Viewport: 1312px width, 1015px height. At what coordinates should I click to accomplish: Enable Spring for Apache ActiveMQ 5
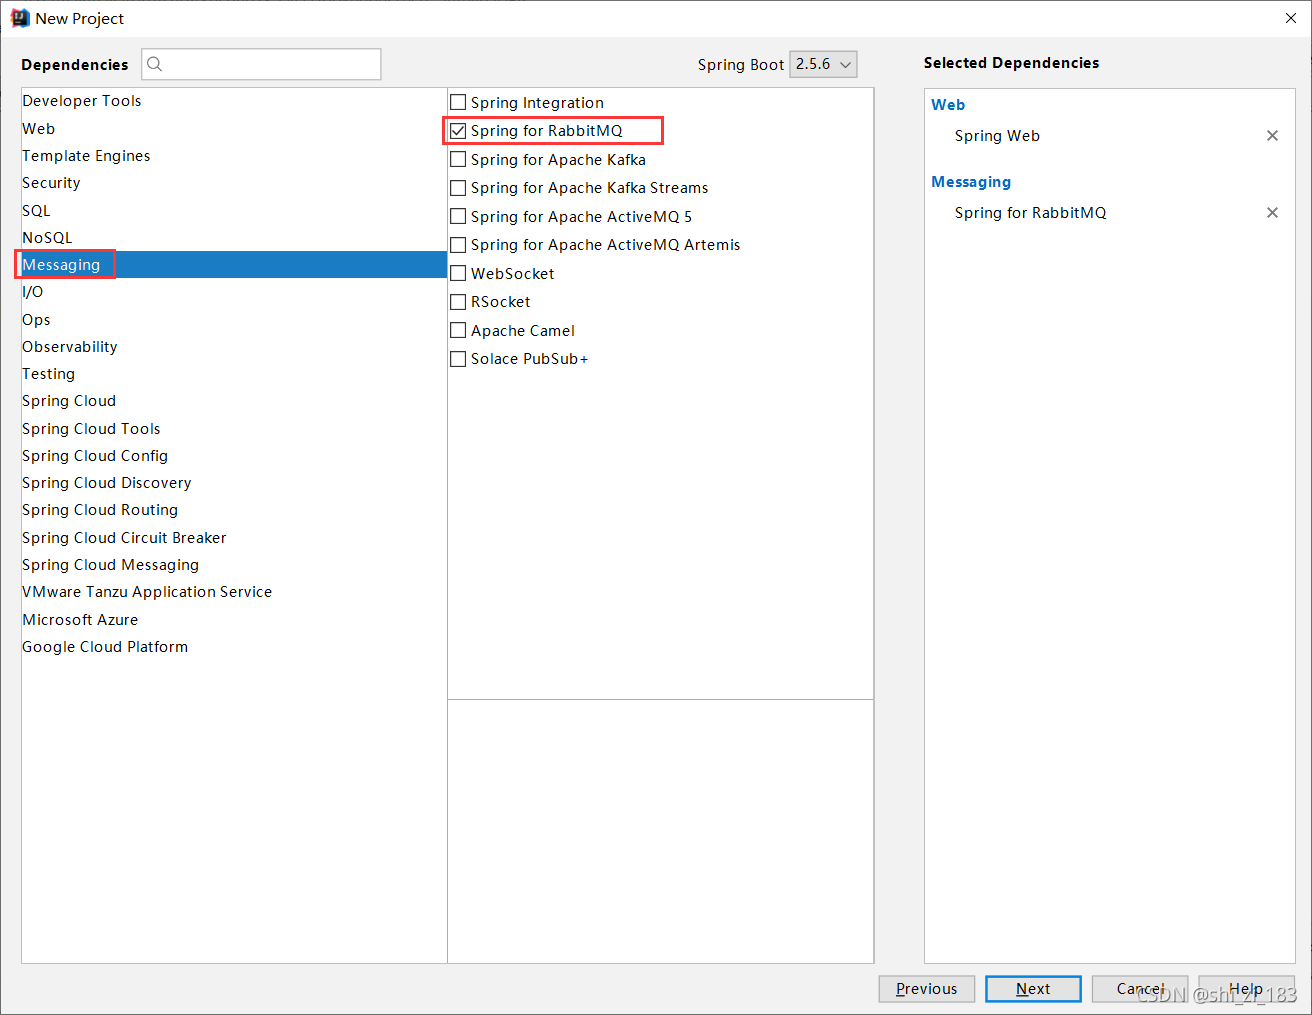point(458,216)
